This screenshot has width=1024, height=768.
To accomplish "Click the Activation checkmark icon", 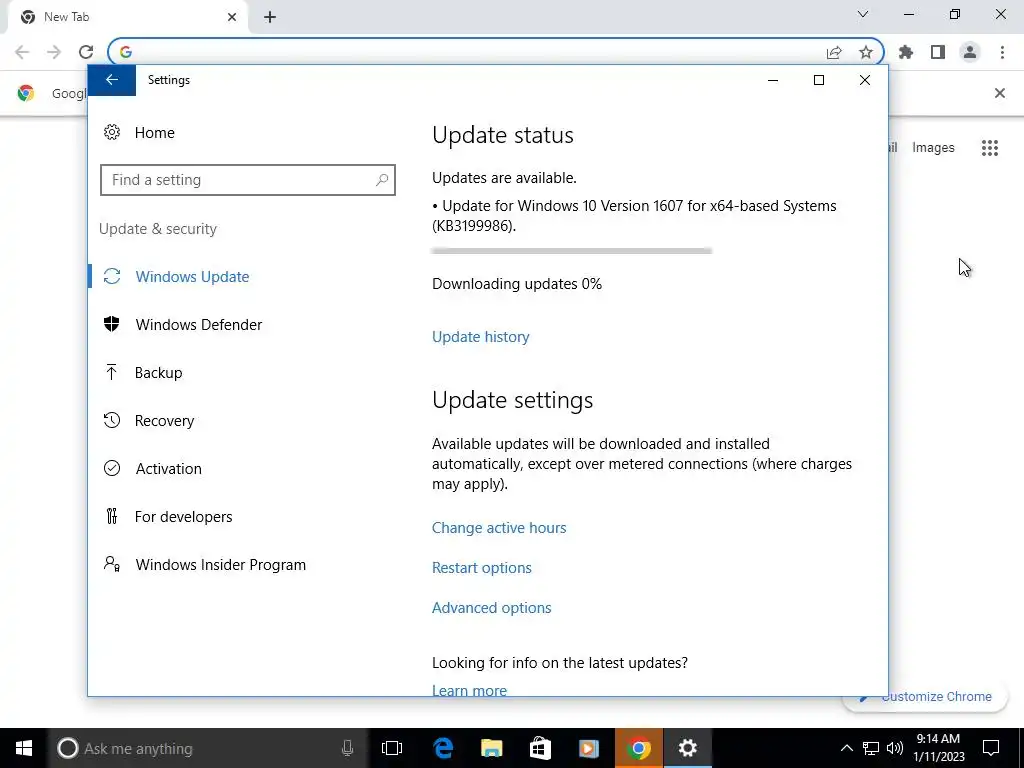I will pos(112,468).
